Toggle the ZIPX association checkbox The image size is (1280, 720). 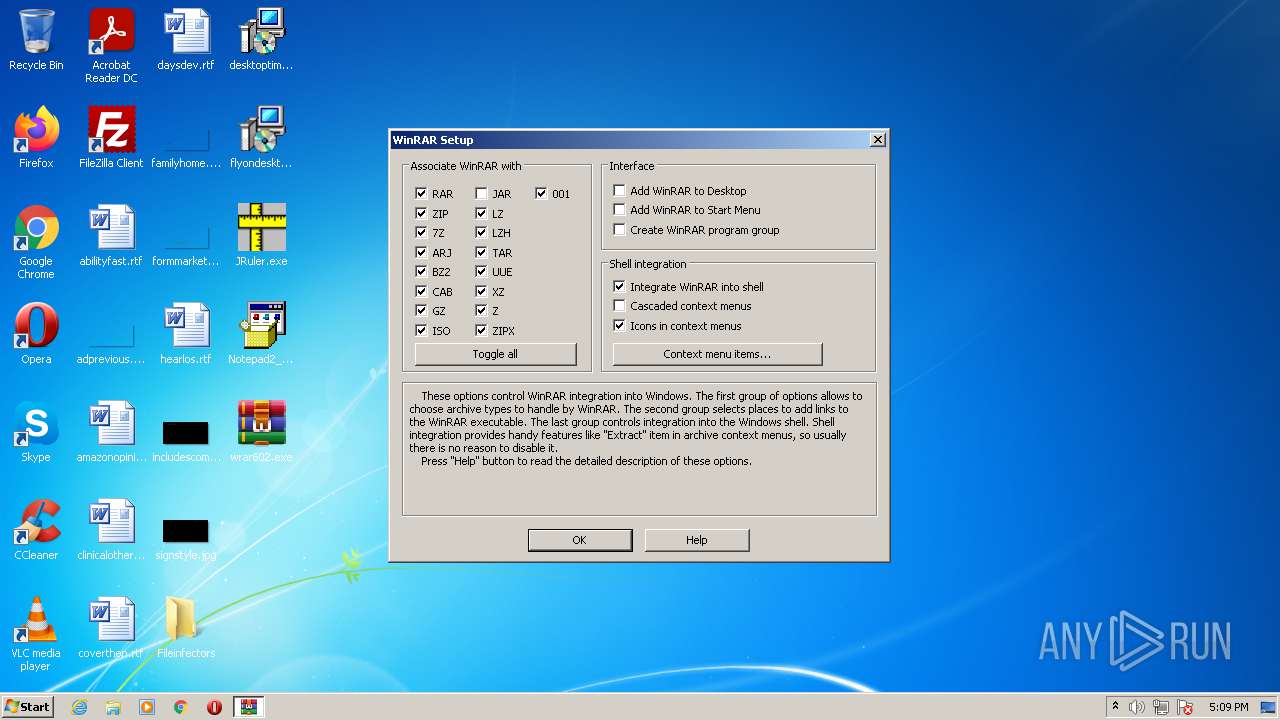(x=481, y=330)
